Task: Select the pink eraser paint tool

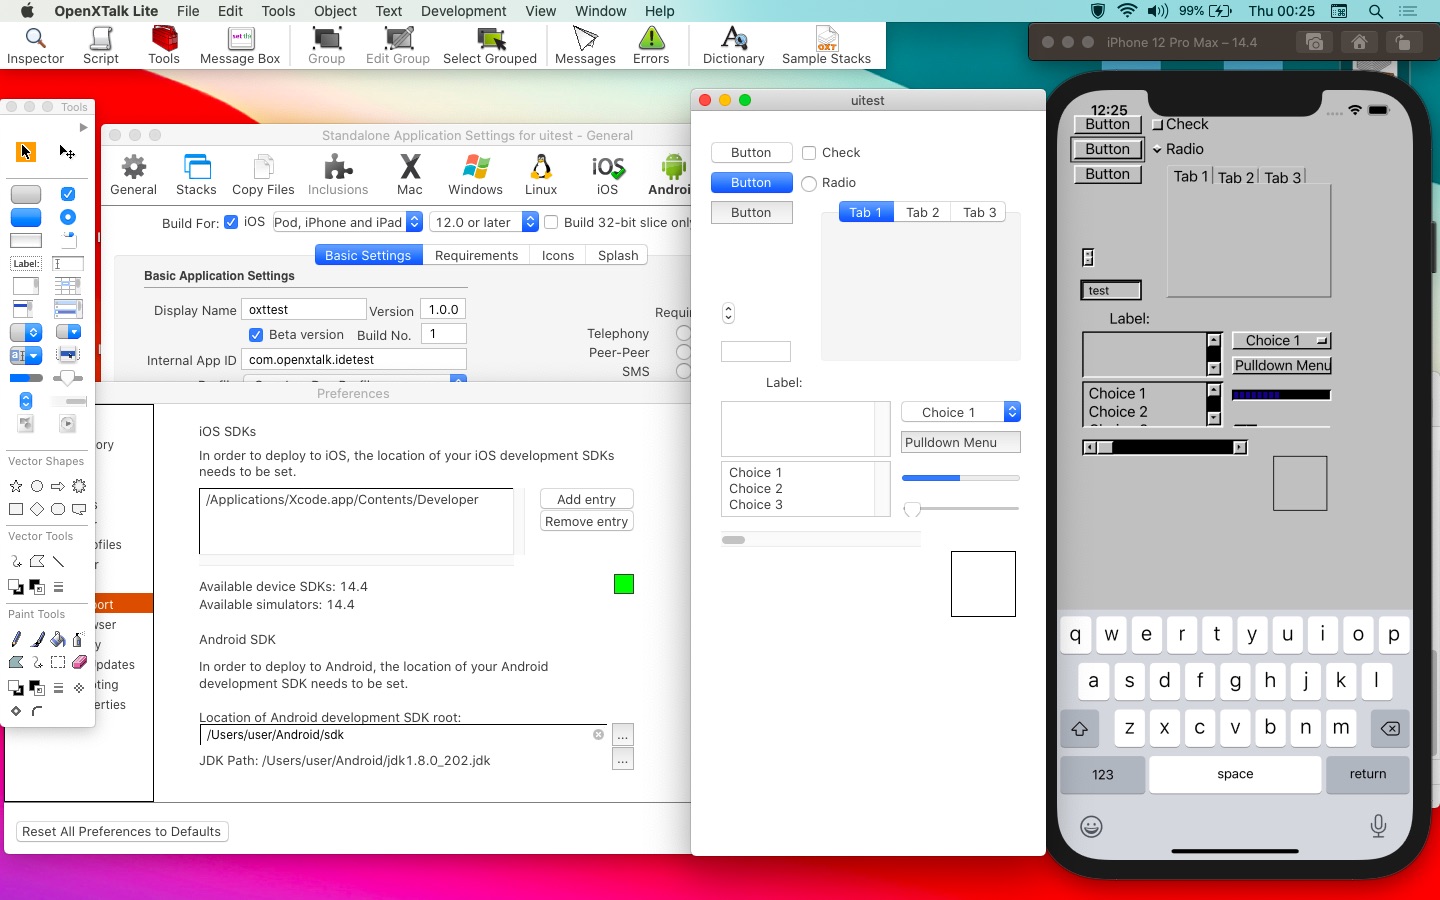Action: click(x=79, y=662)
